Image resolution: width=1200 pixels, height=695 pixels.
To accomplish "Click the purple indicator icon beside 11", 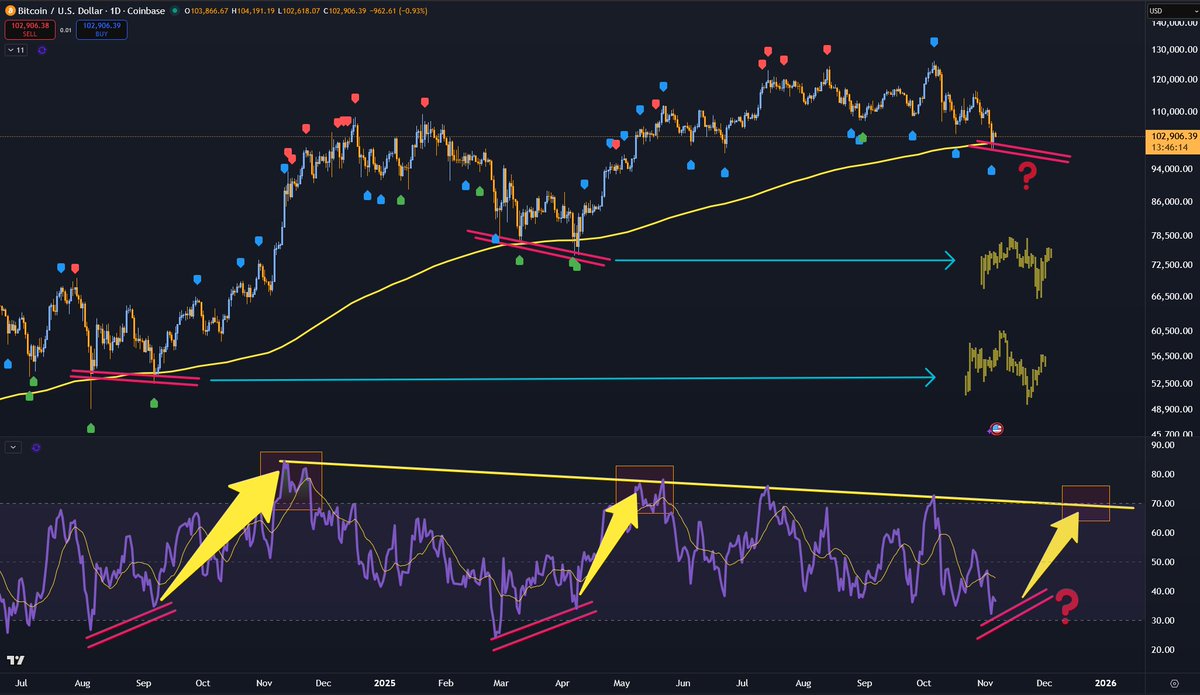I will click(42, 50).
